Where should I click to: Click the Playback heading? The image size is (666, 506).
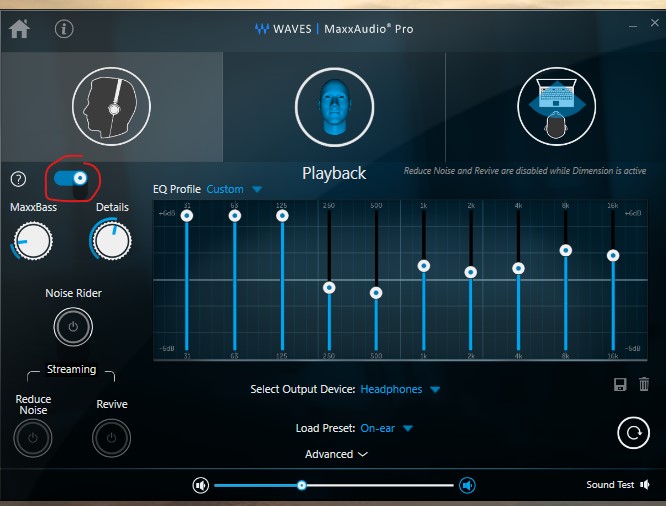click(x=334, y=173)
